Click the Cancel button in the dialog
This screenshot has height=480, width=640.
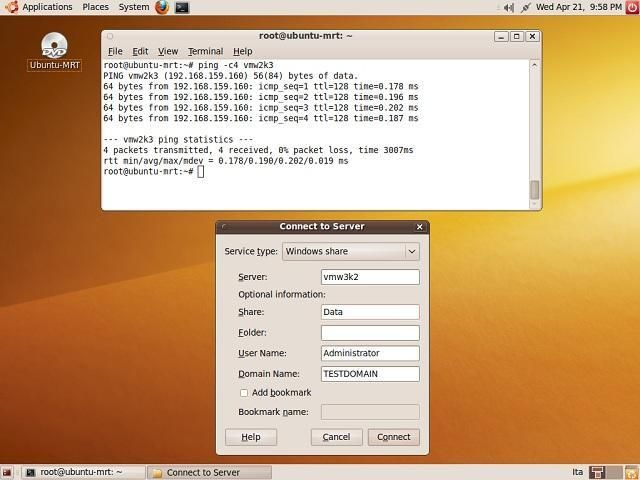click(x=336, y=437)
